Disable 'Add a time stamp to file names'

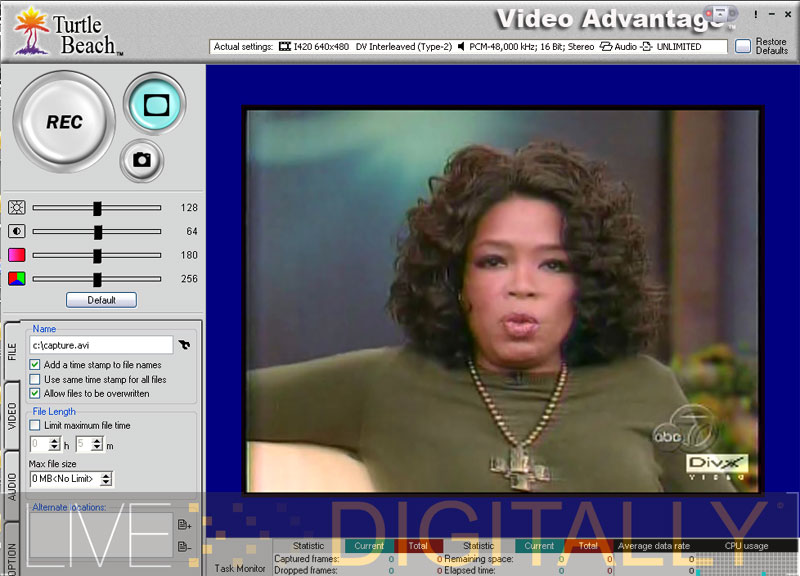(36, 365)
